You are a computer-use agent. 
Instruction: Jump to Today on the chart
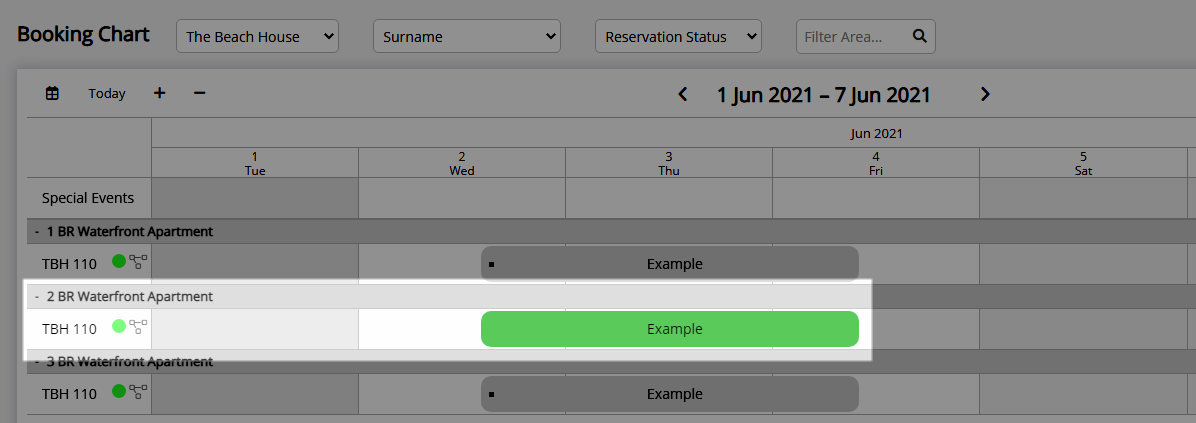[x=107, y=94]
